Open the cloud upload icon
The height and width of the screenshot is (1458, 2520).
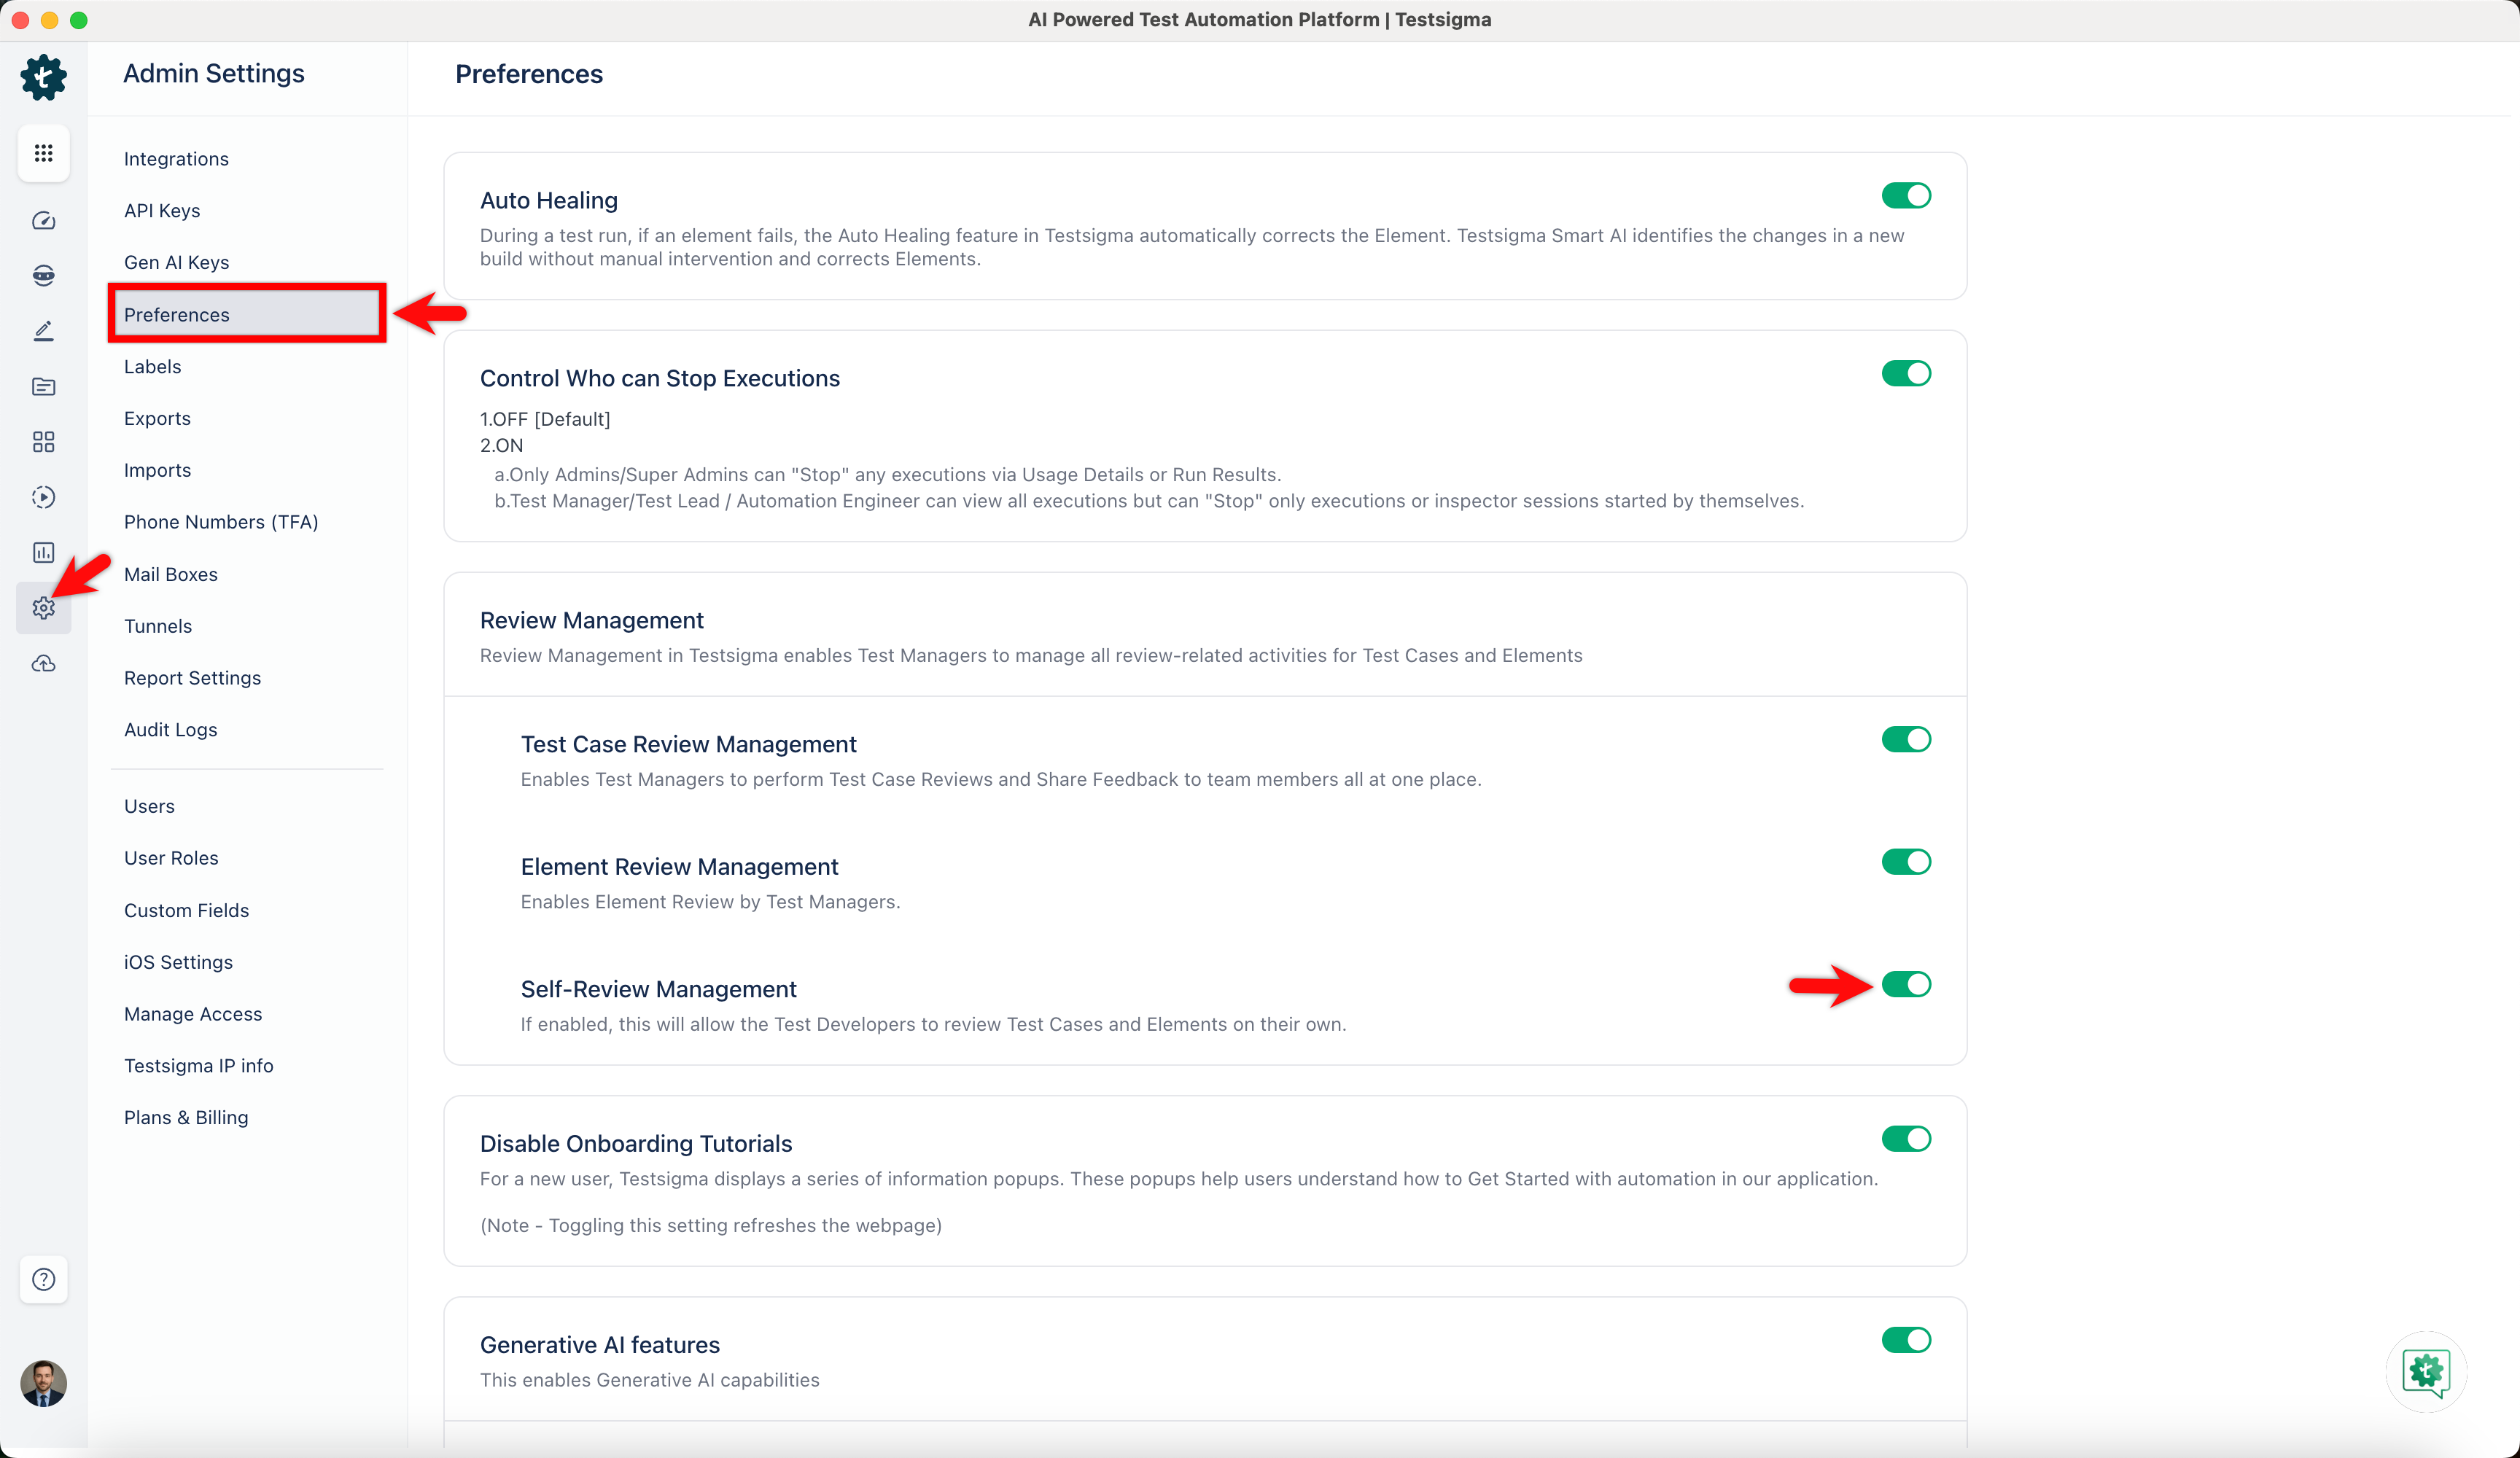click(43, 663)
